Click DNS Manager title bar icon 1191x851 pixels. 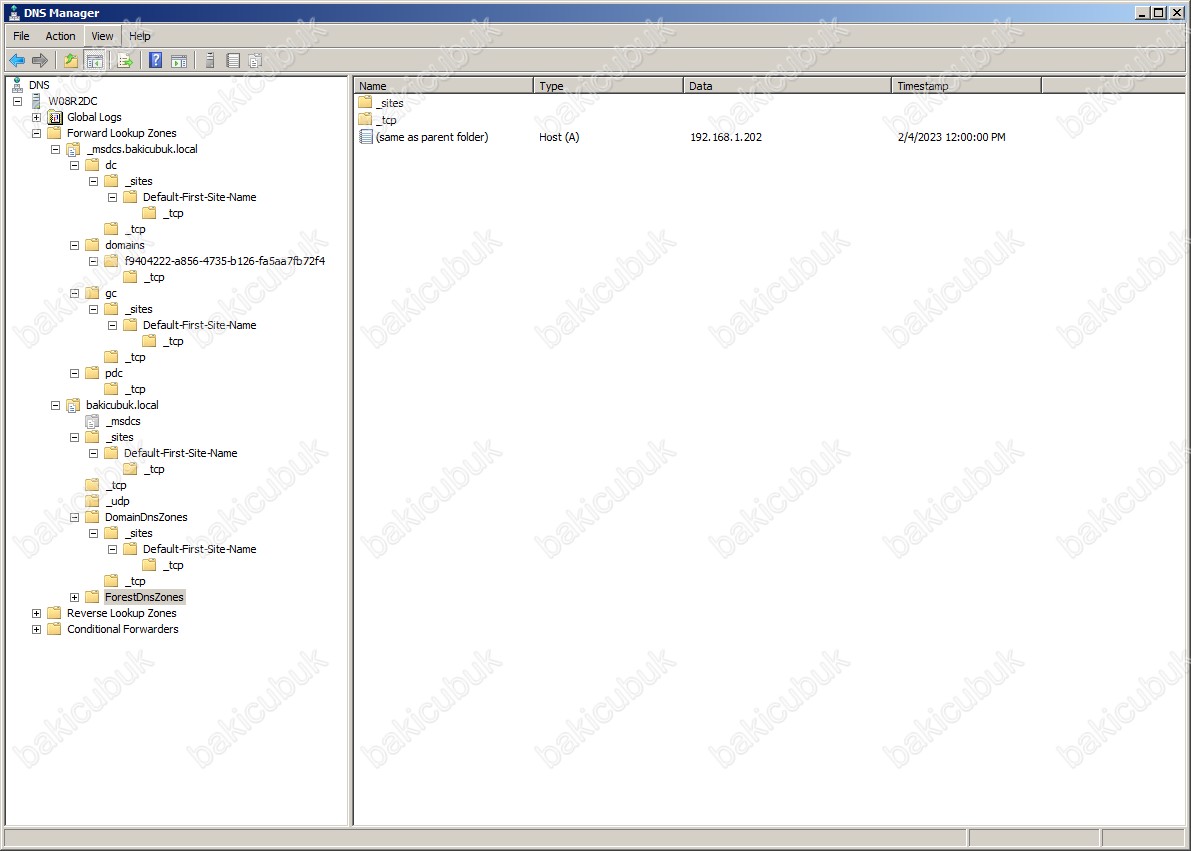point(14,13)
